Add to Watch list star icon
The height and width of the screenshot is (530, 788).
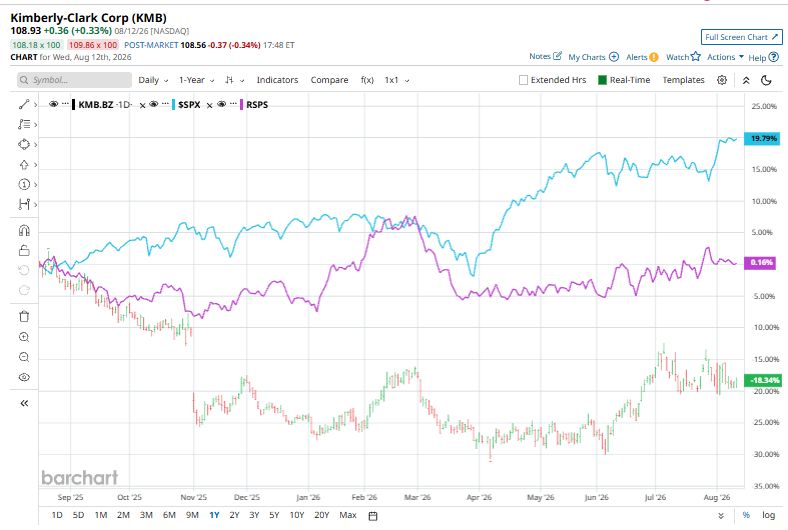click(x=696, y=56)
